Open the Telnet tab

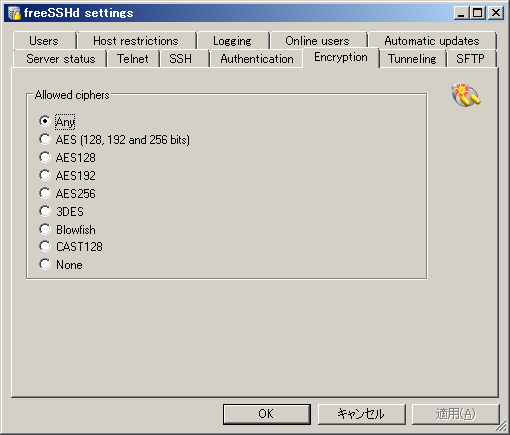tap(133, 59)
